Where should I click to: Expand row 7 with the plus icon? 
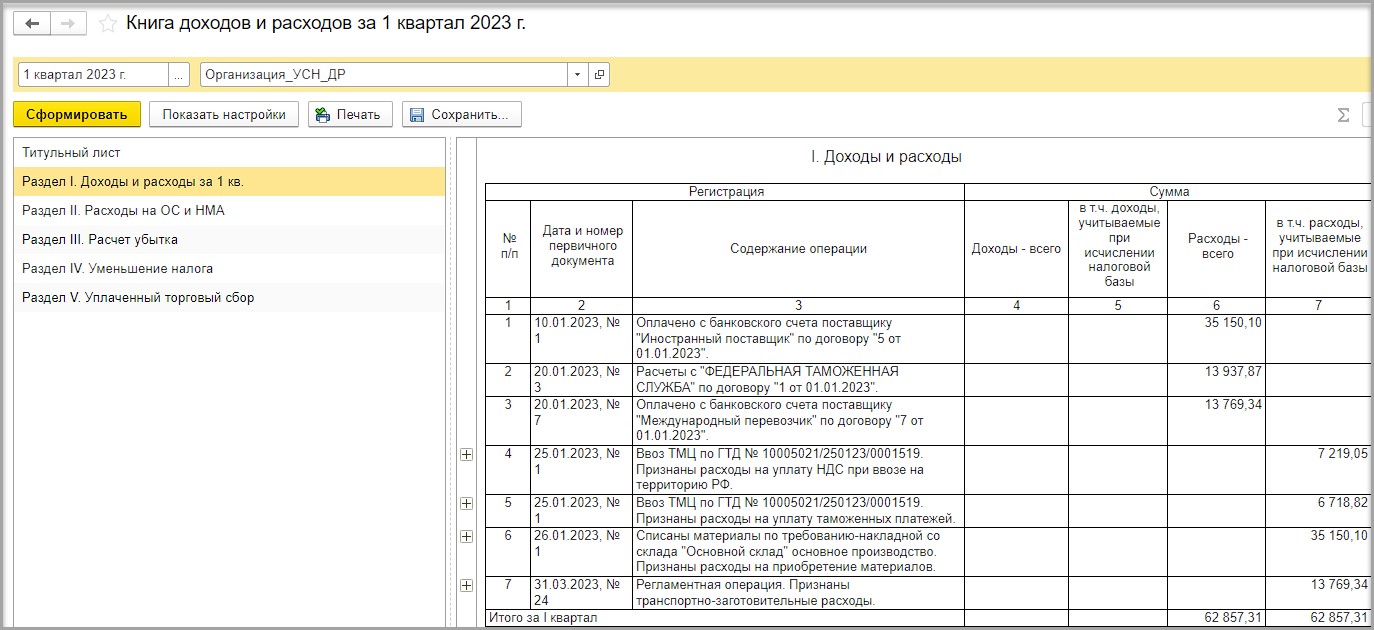(x=466, y=585)
